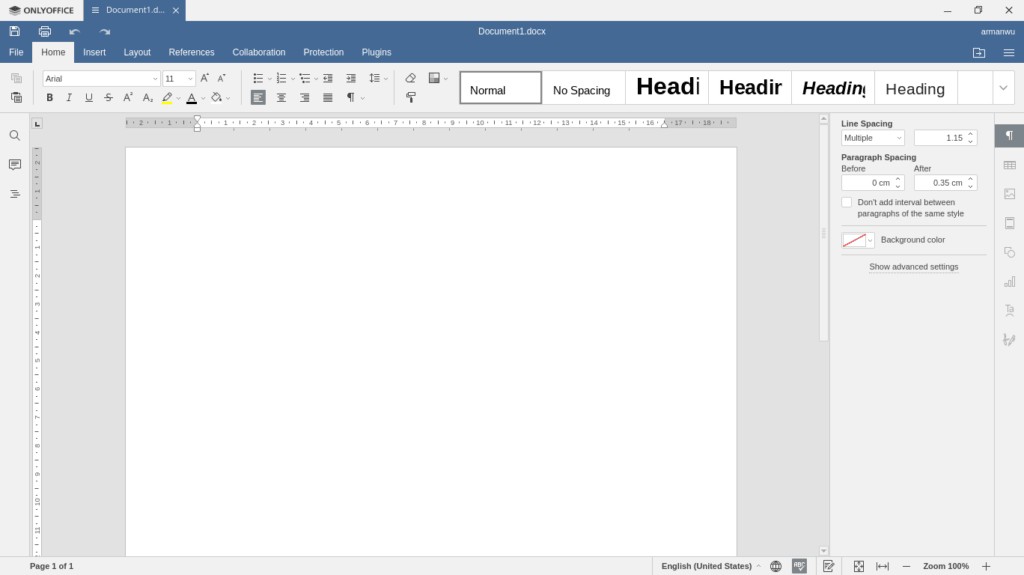1024x575 pixels.
Task: Click the Track changes status bar icon
Action: pyautogui.click(x=828, y=566)
